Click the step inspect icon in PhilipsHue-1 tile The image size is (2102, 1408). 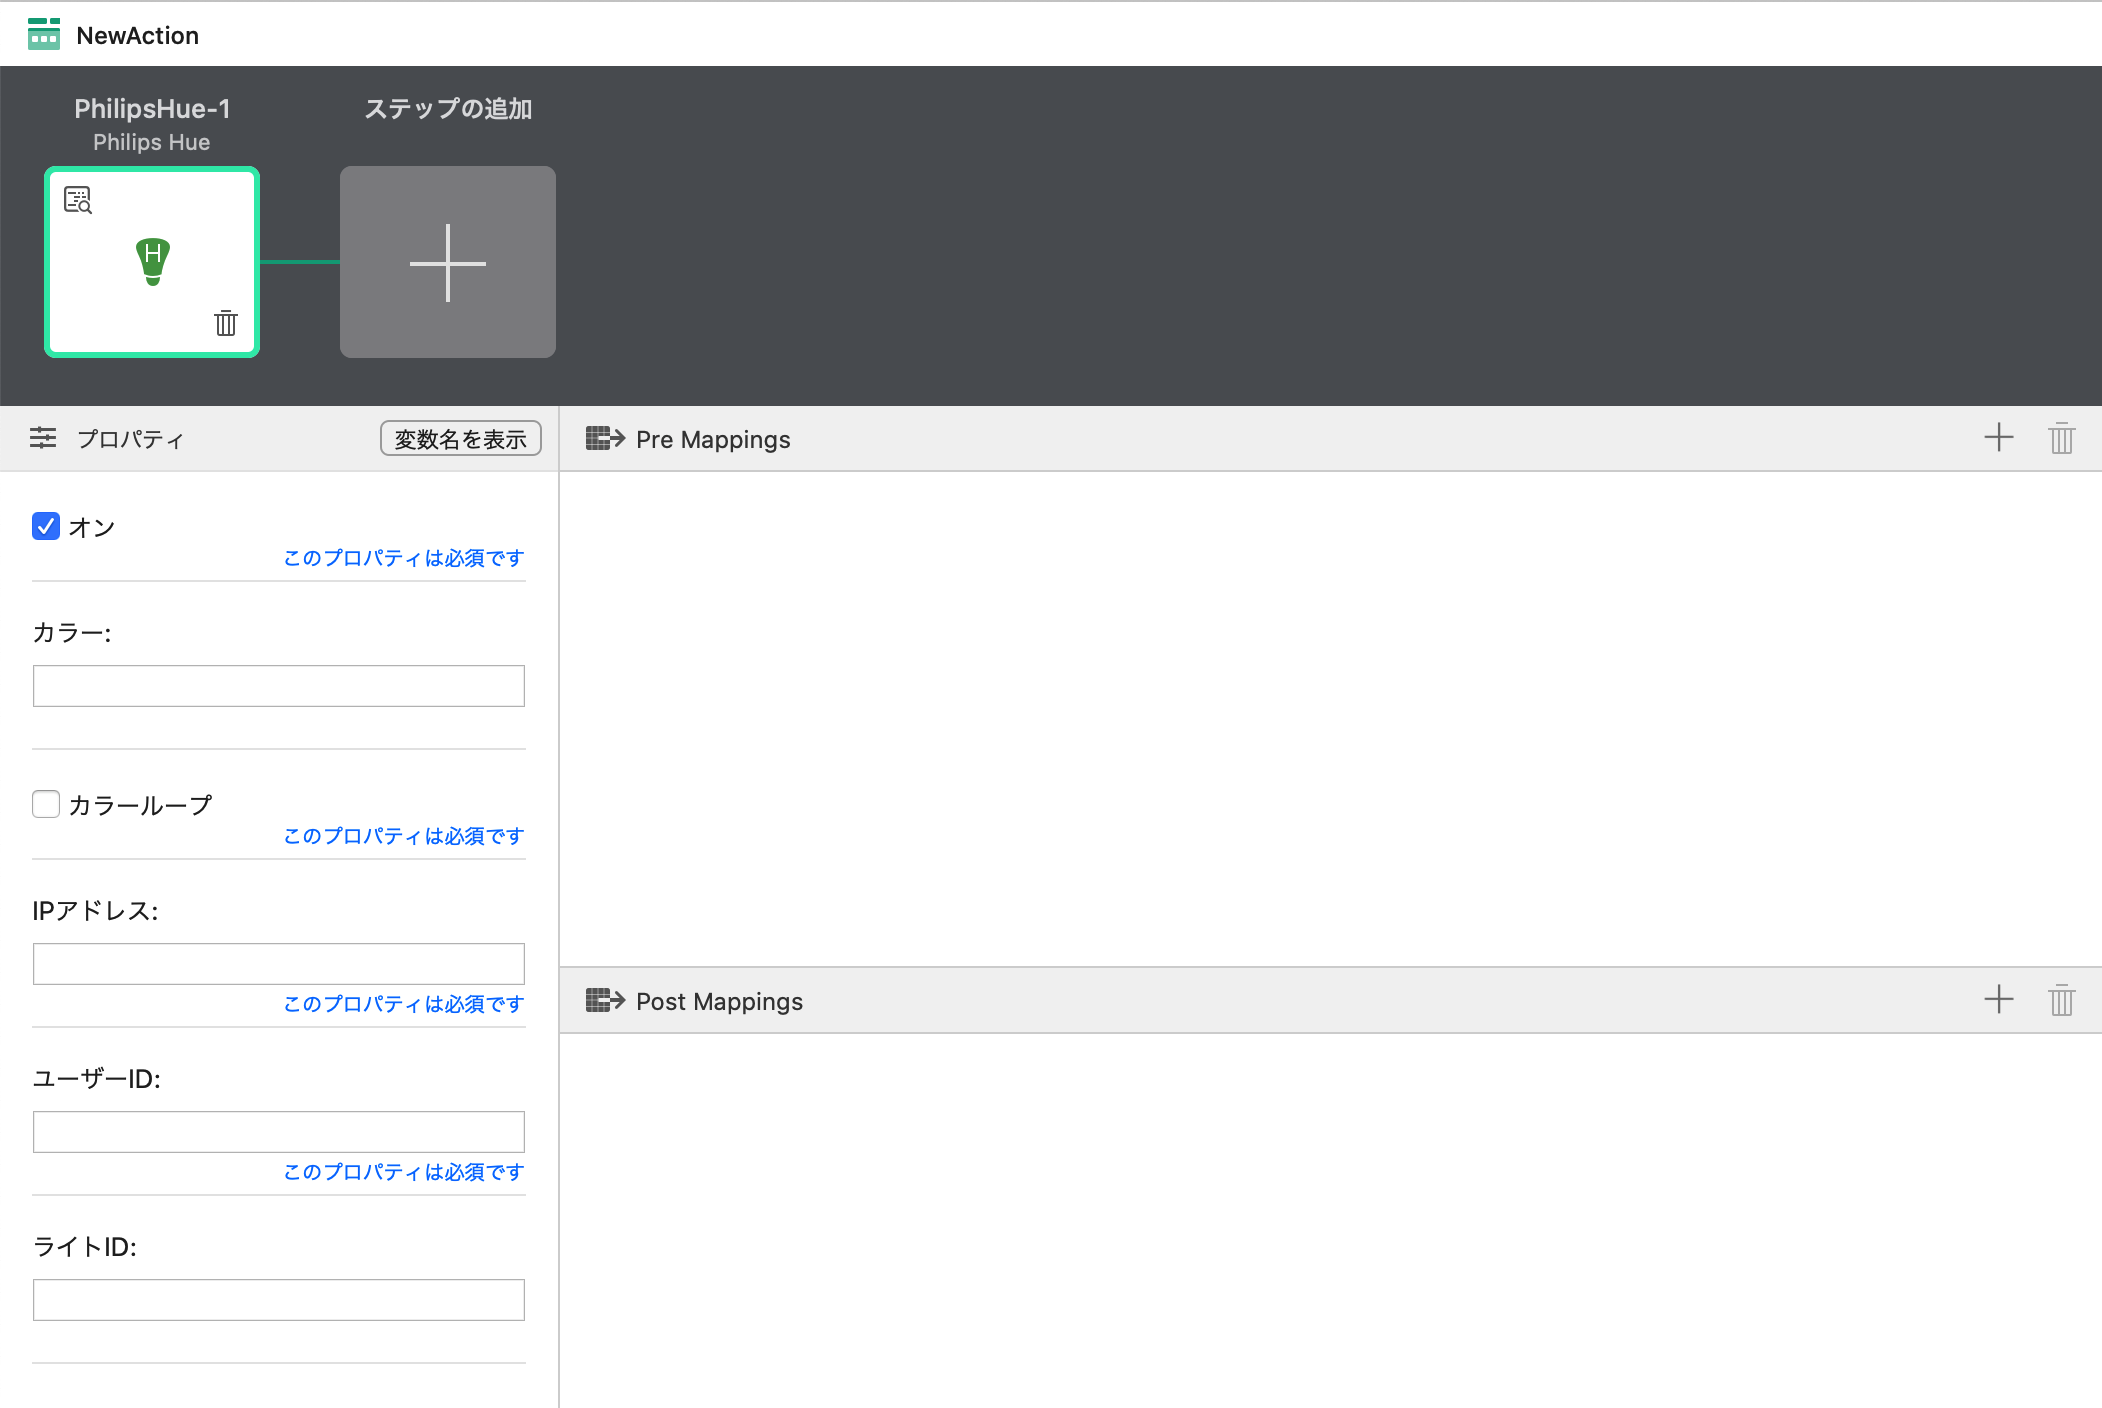coord(78,200)
